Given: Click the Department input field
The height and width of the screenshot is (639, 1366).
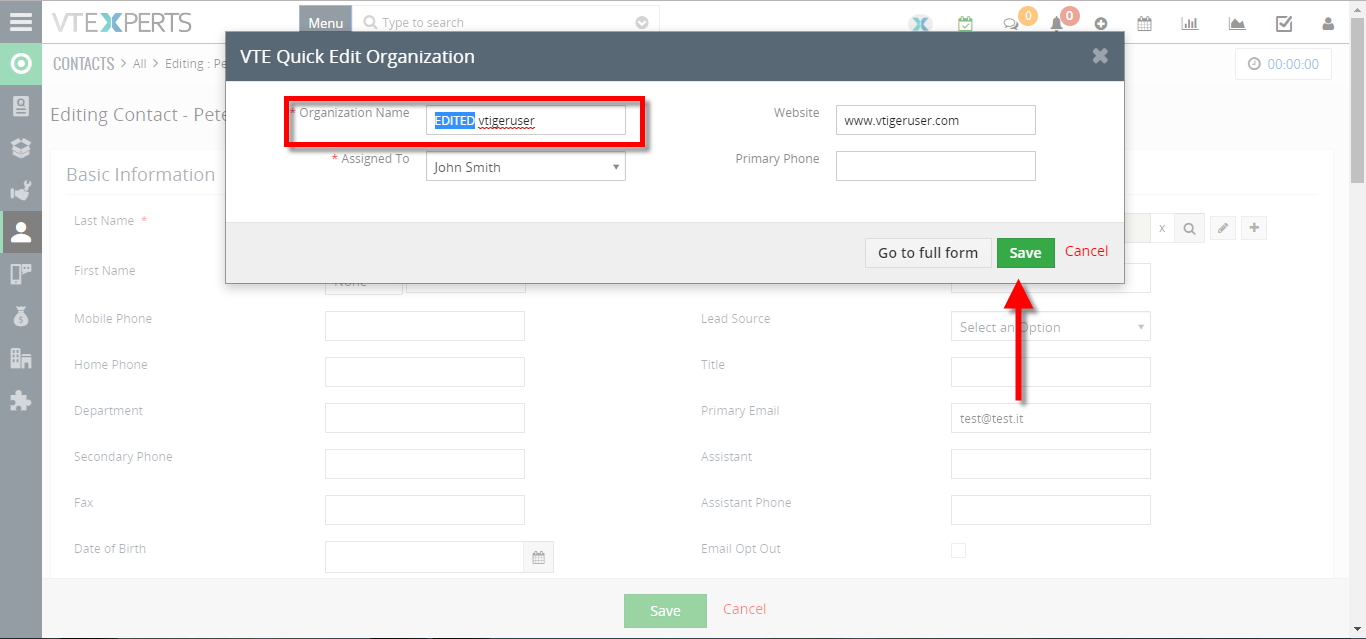Looking at the screenshot, I should click(x=425, y=418).
